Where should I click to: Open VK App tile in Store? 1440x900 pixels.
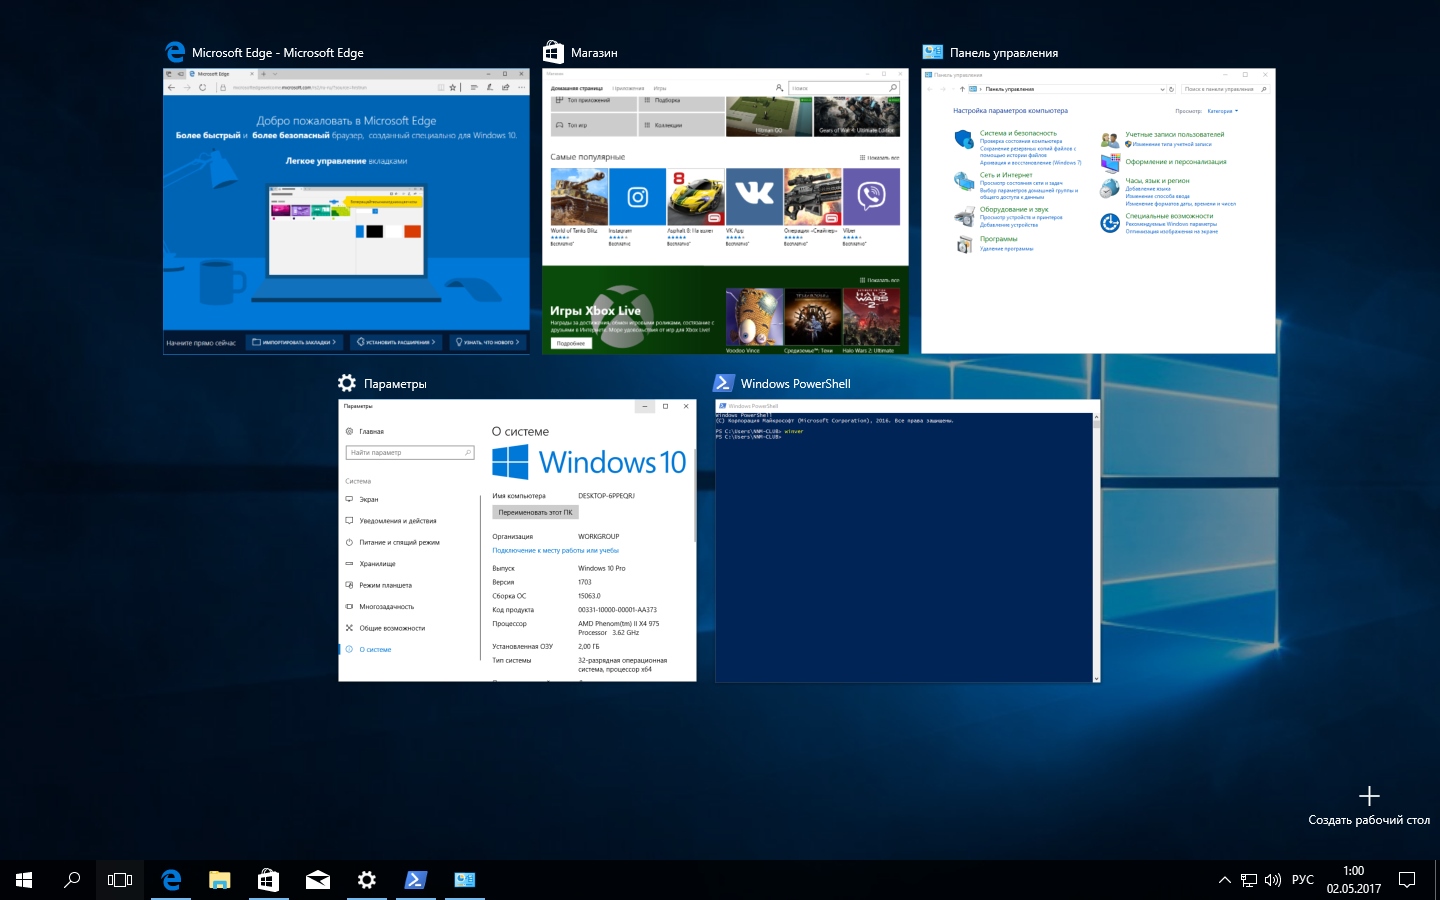754,206
